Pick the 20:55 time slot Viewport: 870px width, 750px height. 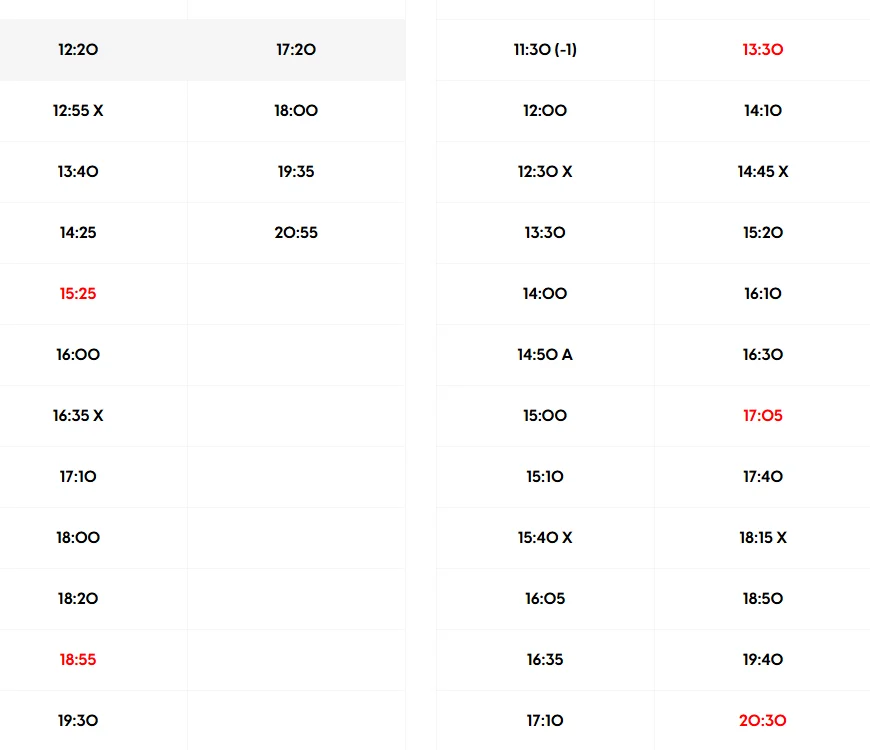(x=296, y=233)
